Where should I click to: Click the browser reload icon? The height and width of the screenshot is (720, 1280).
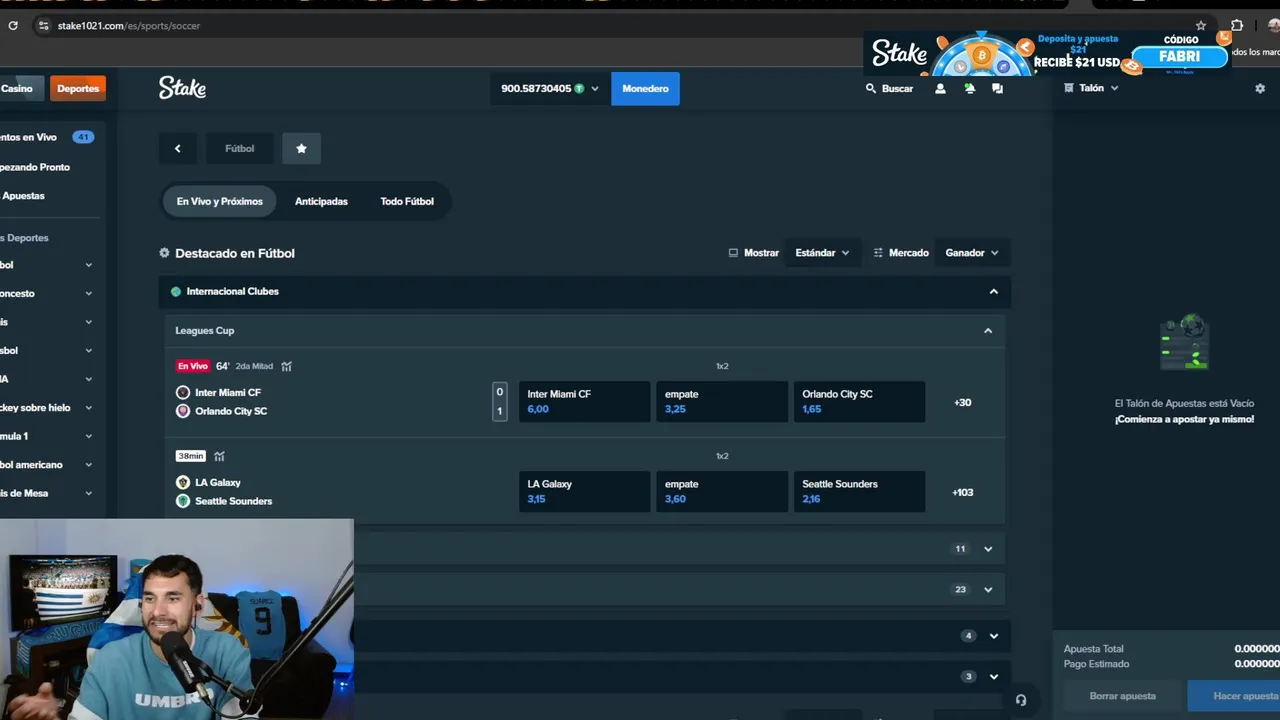(13, 26)
